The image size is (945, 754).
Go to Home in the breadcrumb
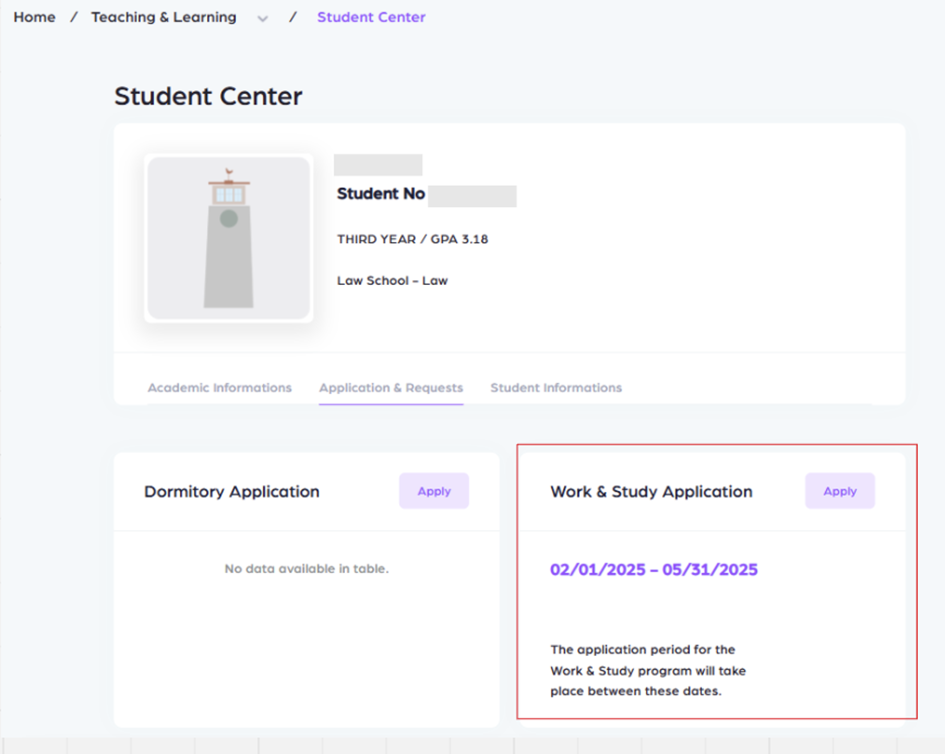(34, 17)
